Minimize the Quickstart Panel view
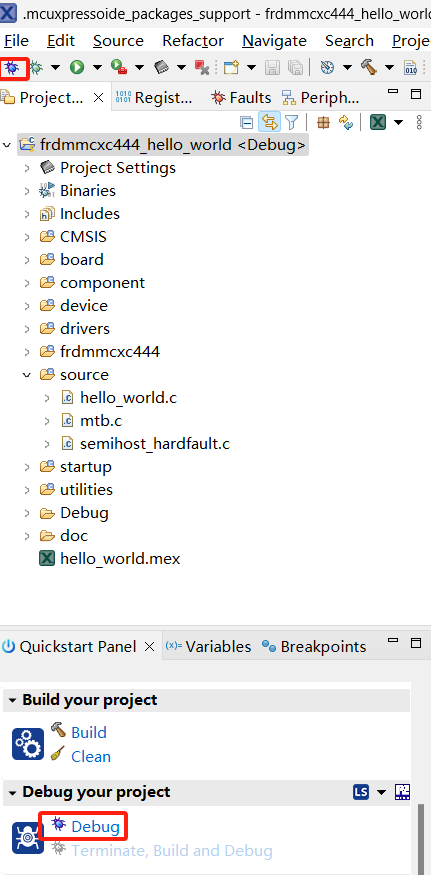 (x=394, y=640)
